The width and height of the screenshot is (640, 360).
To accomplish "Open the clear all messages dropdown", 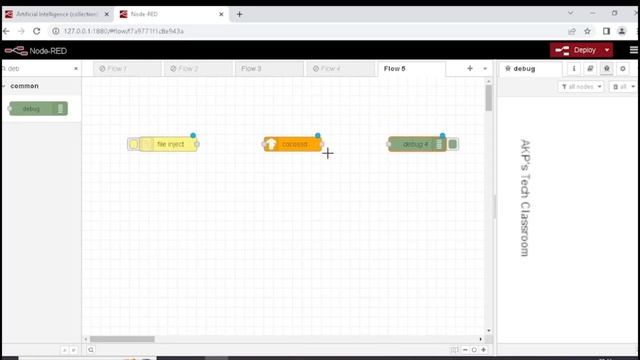I will click(624, 87).
